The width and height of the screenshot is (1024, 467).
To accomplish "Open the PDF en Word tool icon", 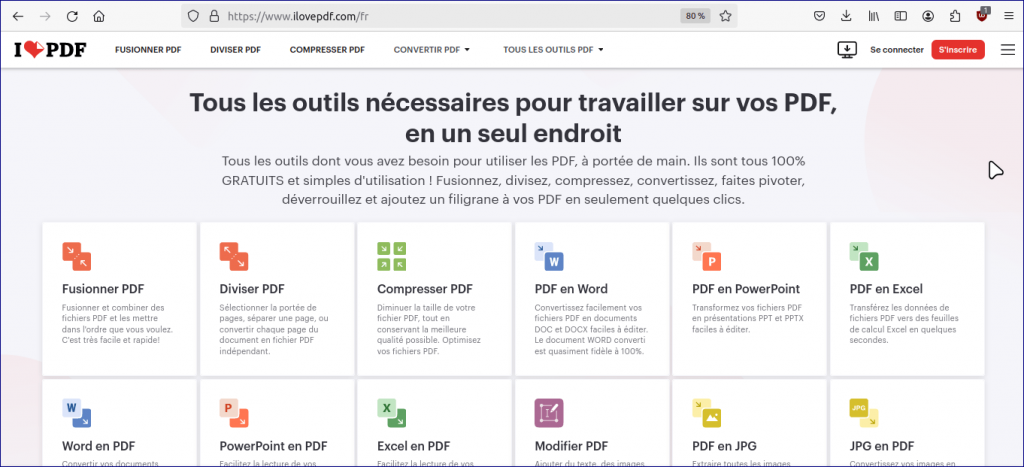I will coord(549,256).
